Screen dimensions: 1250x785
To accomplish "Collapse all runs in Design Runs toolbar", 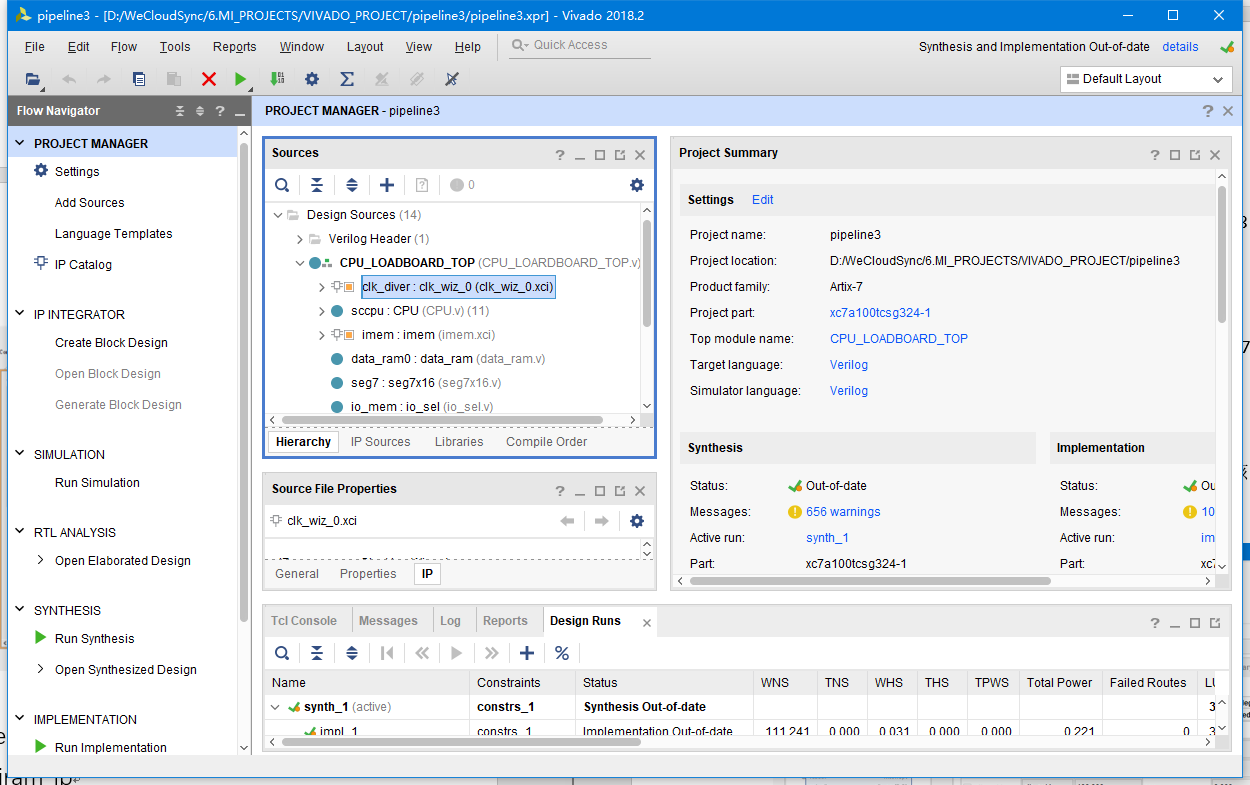I will [317, 653].
